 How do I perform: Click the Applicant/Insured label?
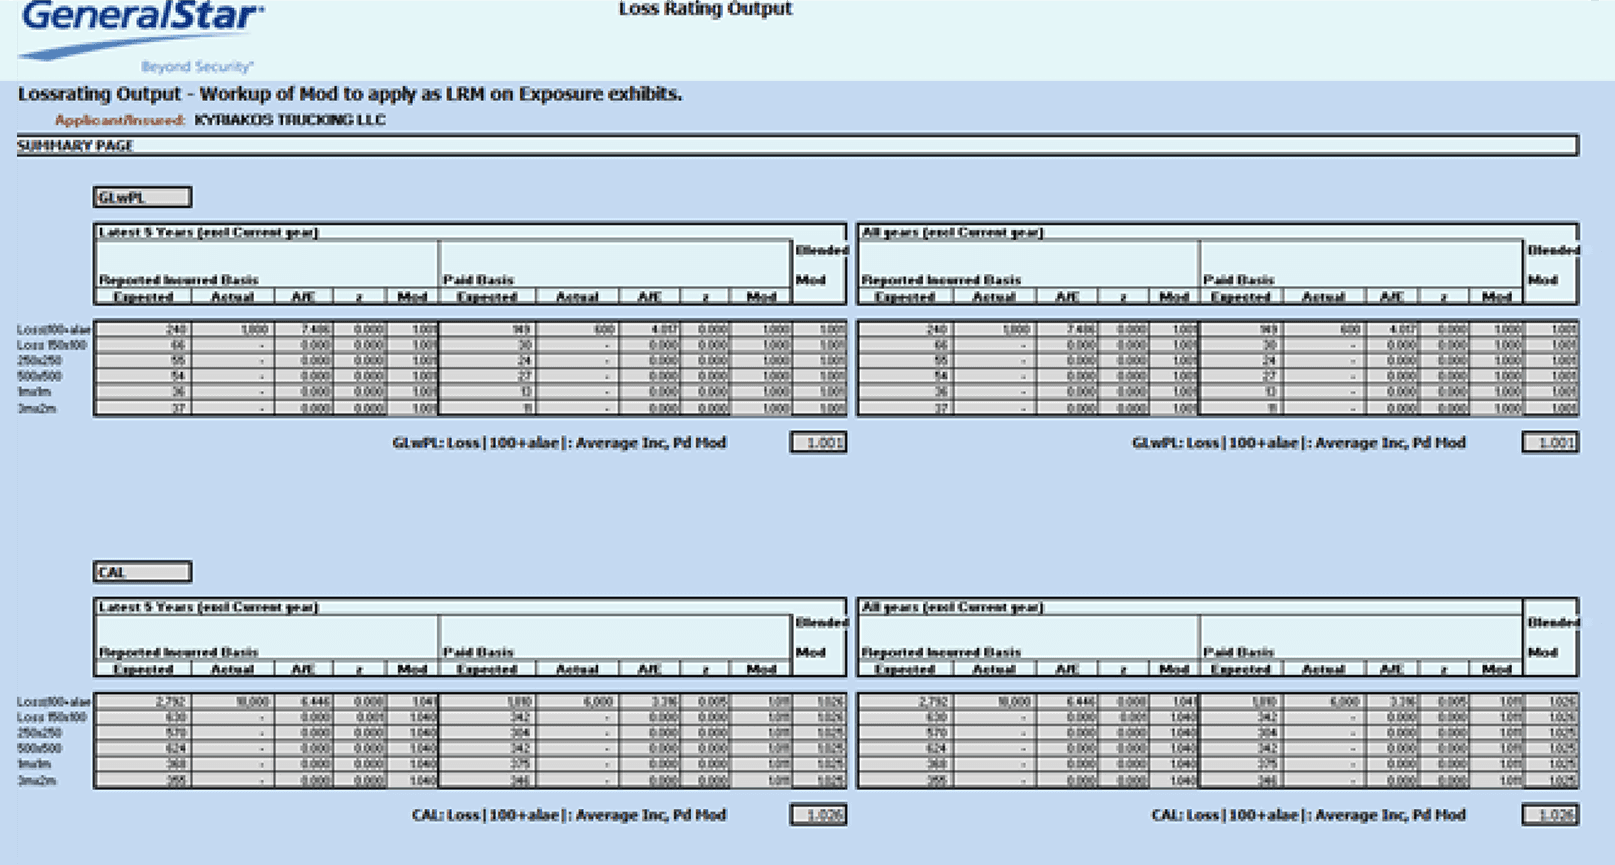point(120,120)
